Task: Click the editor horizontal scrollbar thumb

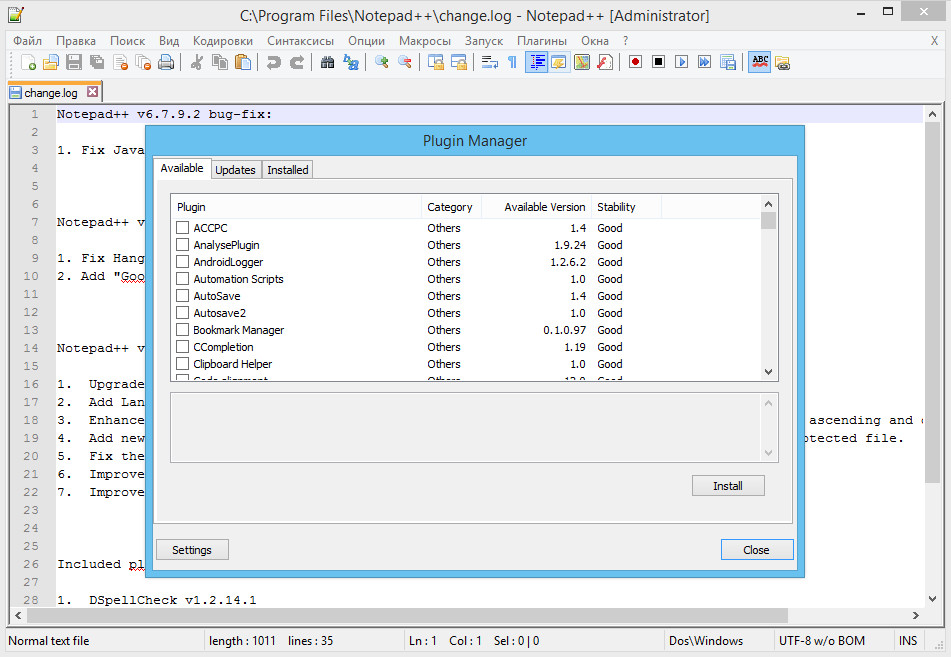Action: (407, 615)
